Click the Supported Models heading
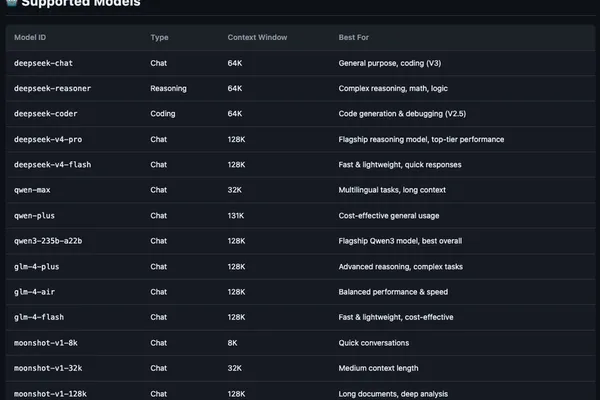Viewport: 600px width, 400px height. [x=81, y=3]
